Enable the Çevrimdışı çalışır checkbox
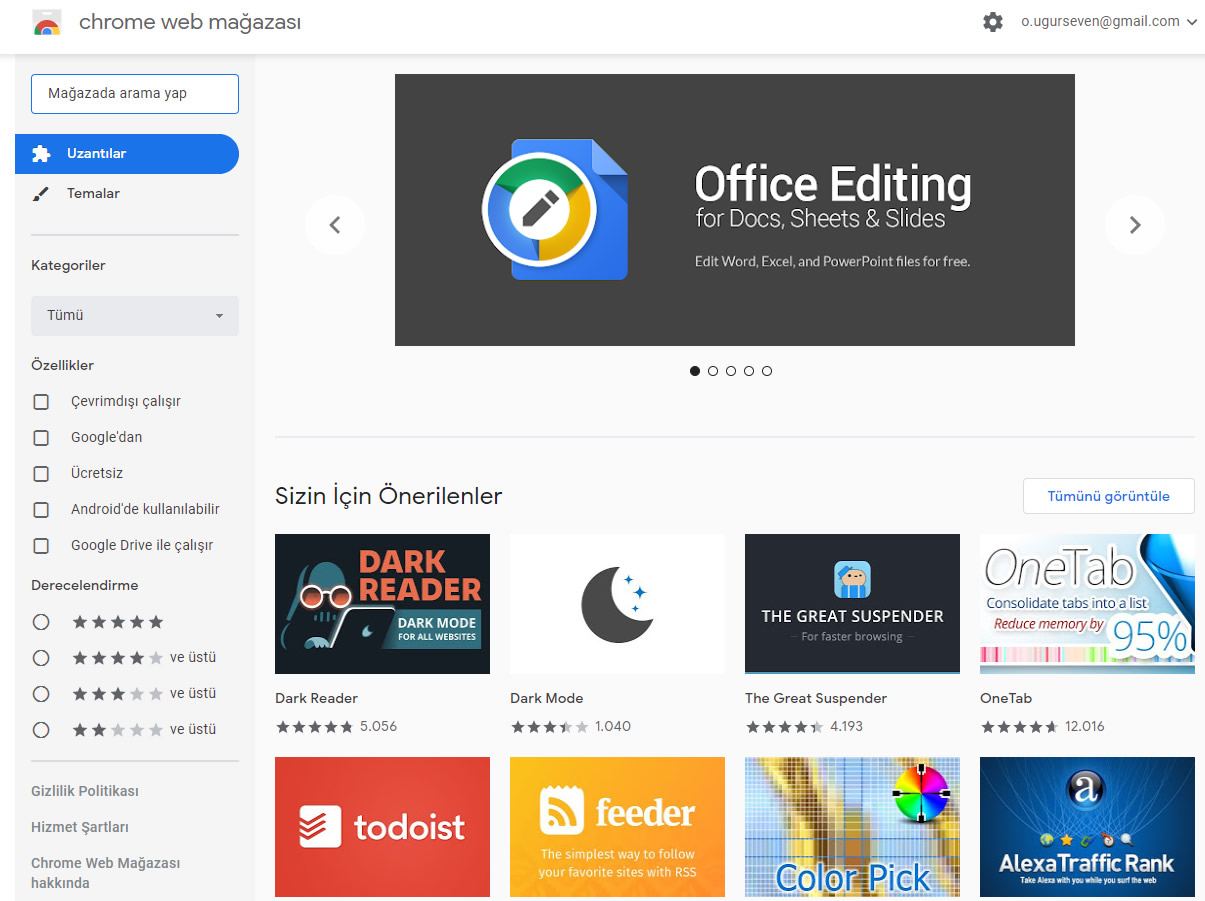The height and width of the screenshot is (901, 1205). 41,402
